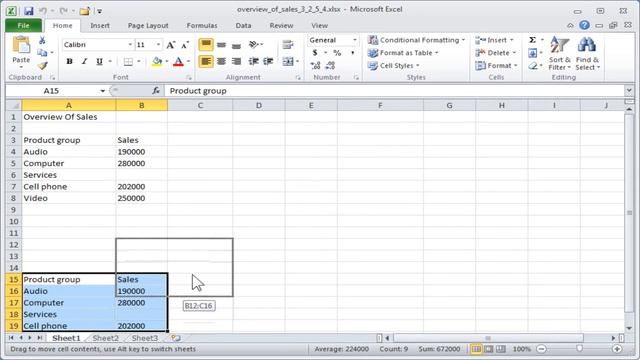Click the Save icon in quick access toolbar
This screenshot has width=640, height=360.
(x=29, y=10)
